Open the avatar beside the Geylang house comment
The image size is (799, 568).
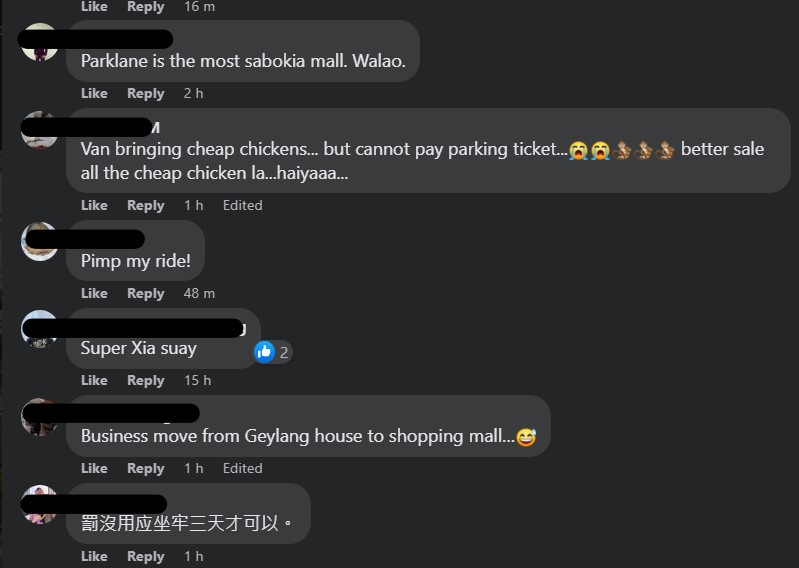(x=39, y=417)
